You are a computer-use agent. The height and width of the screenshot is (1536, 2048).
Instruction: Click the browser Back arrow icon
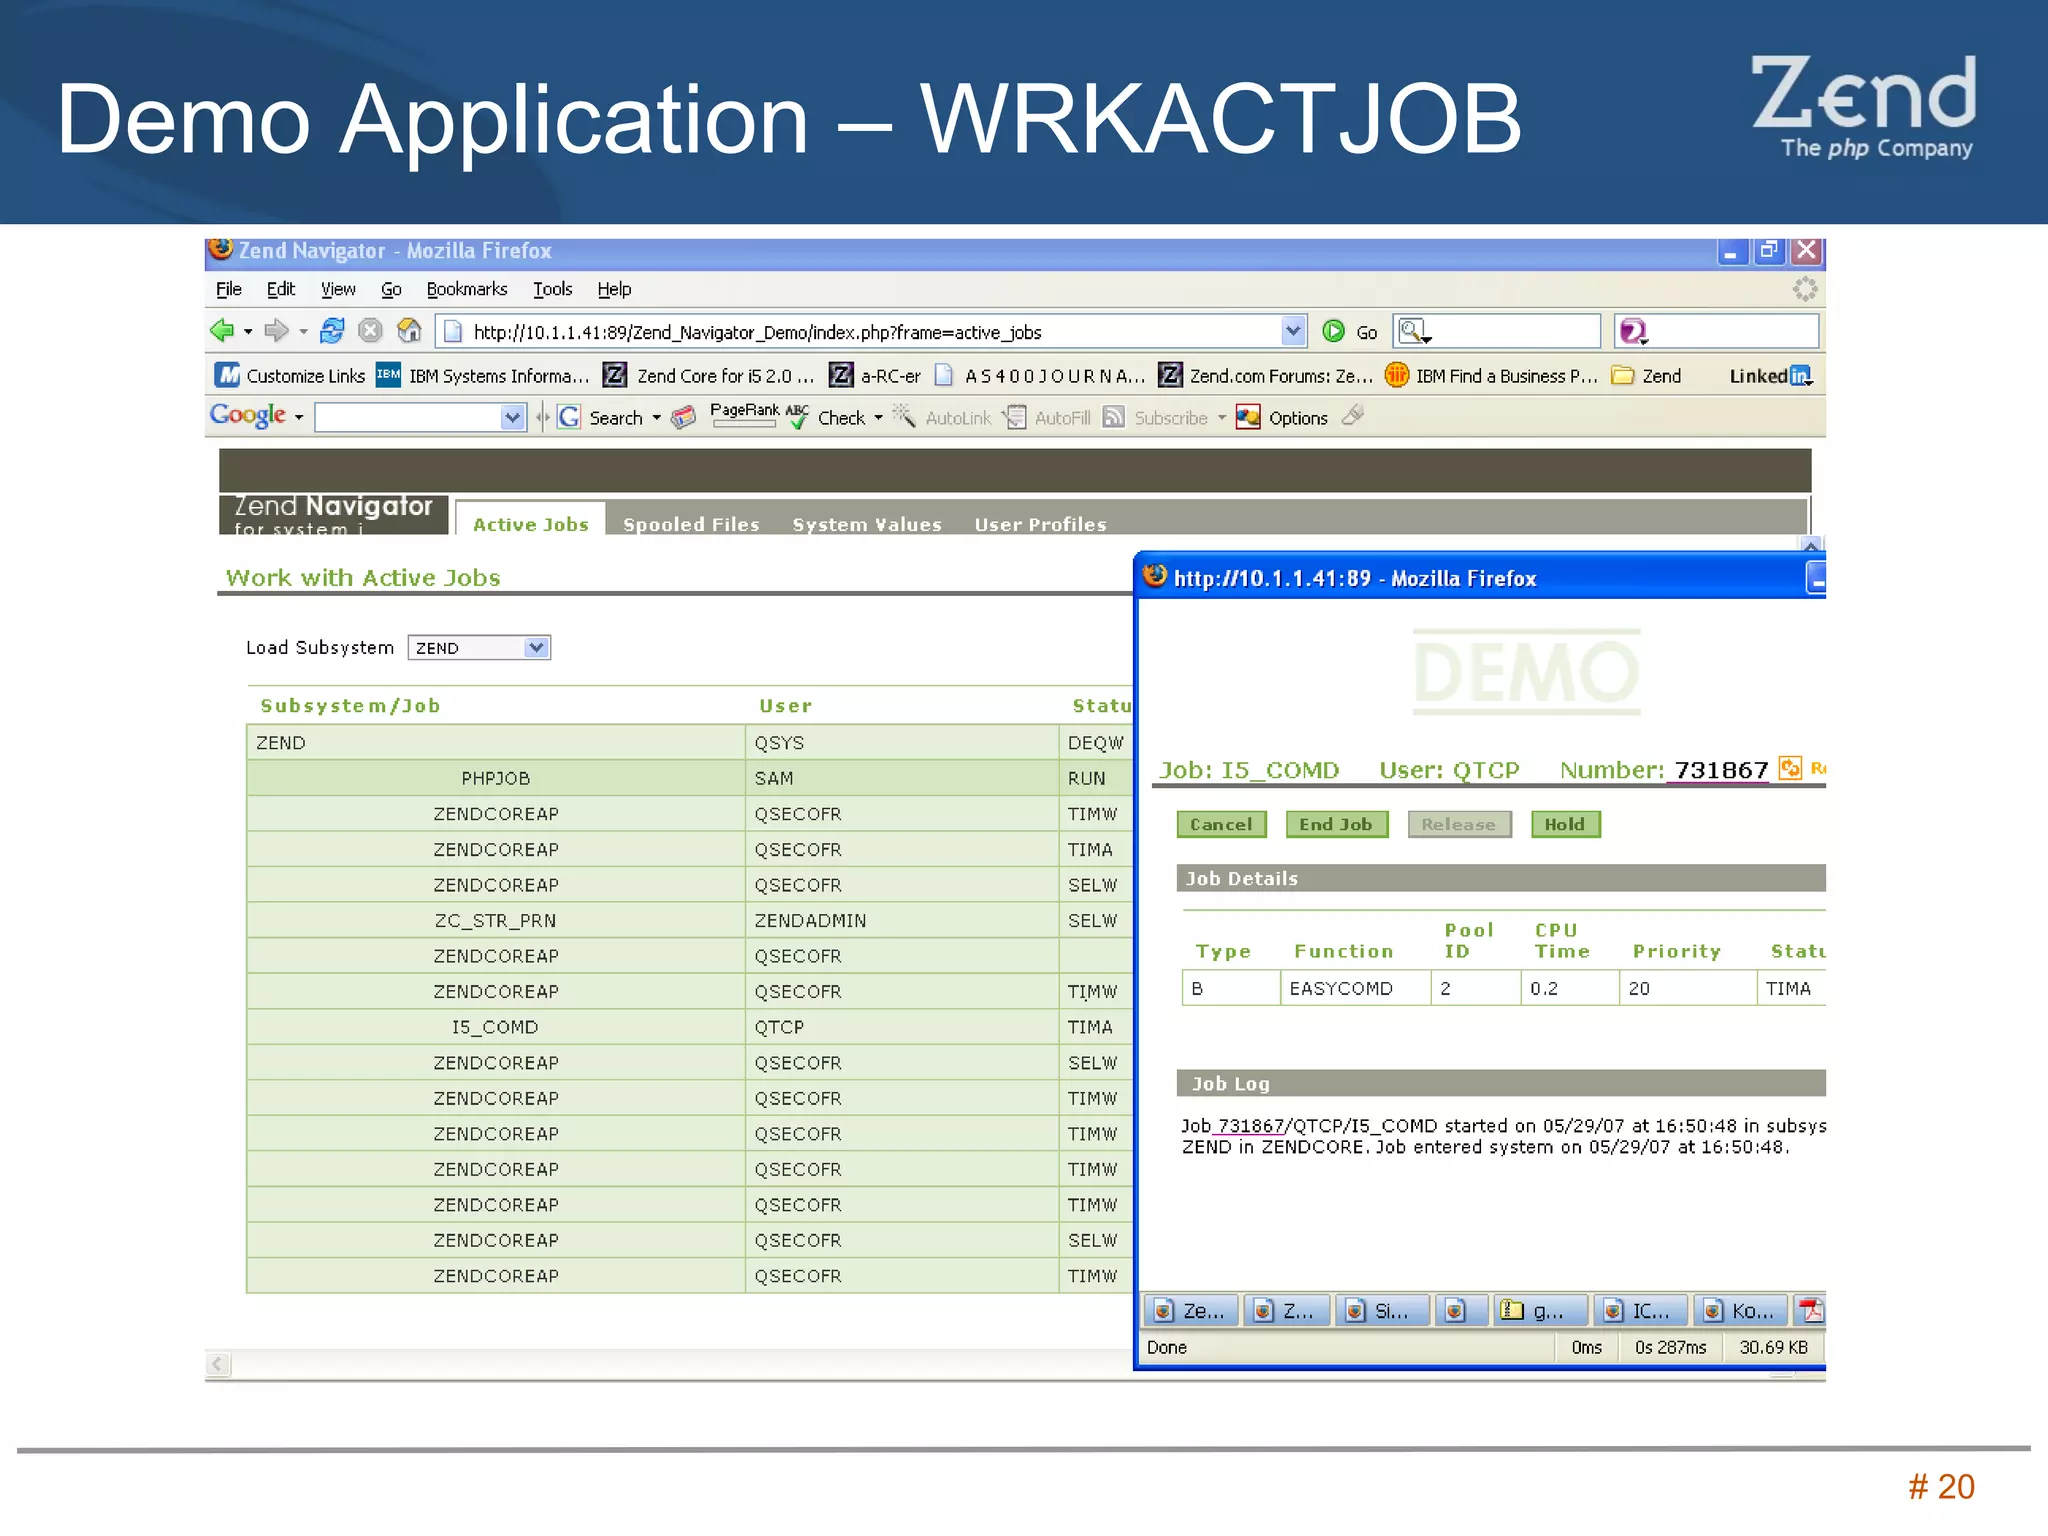(x=222, y=331)
